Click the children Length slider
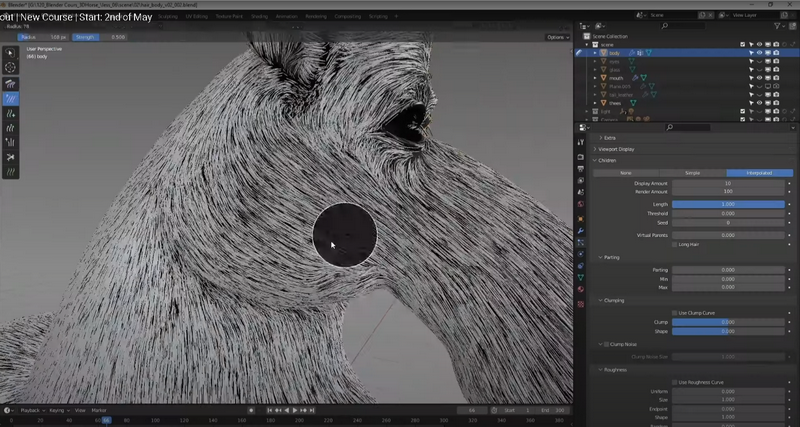Viewport: 800px width, 427px height. coord(728,204)
